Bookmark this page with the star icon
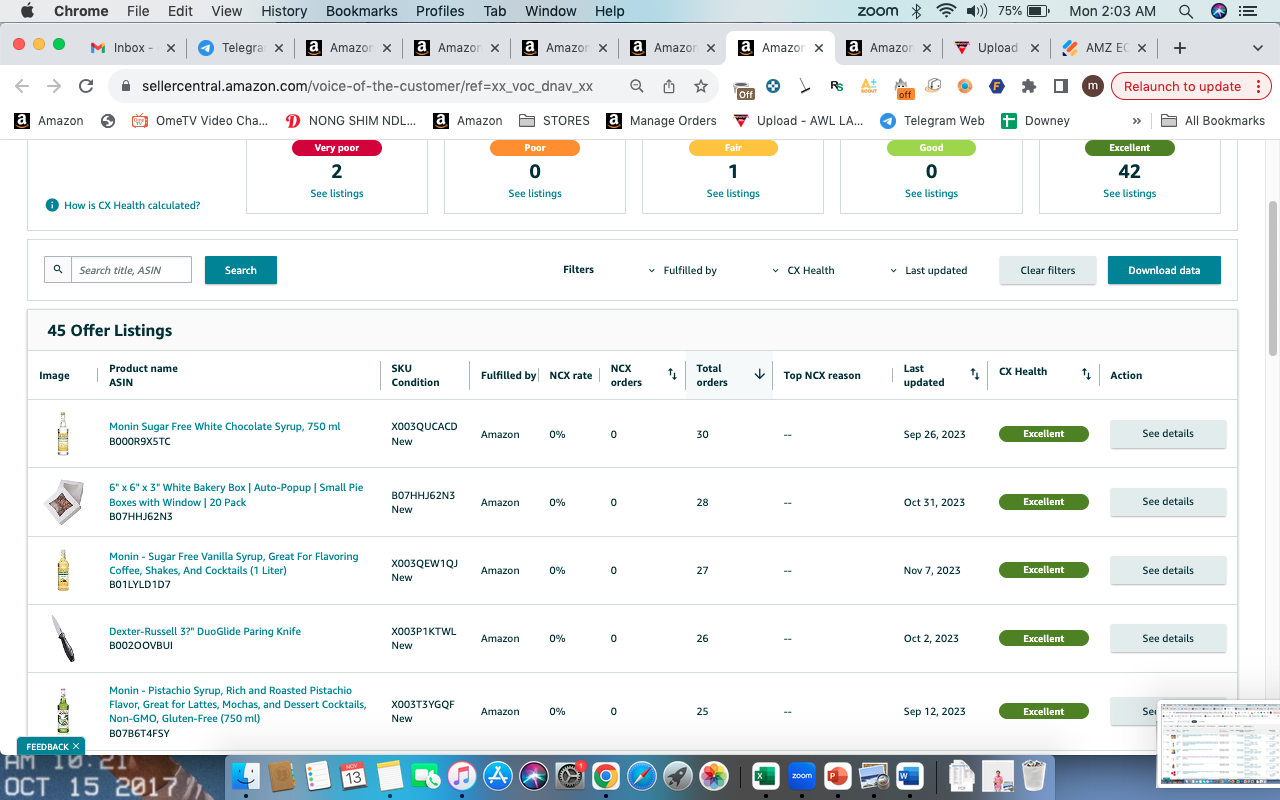Screen dimensions: 1280x800 pyautogui.click(x=701, y=86)
